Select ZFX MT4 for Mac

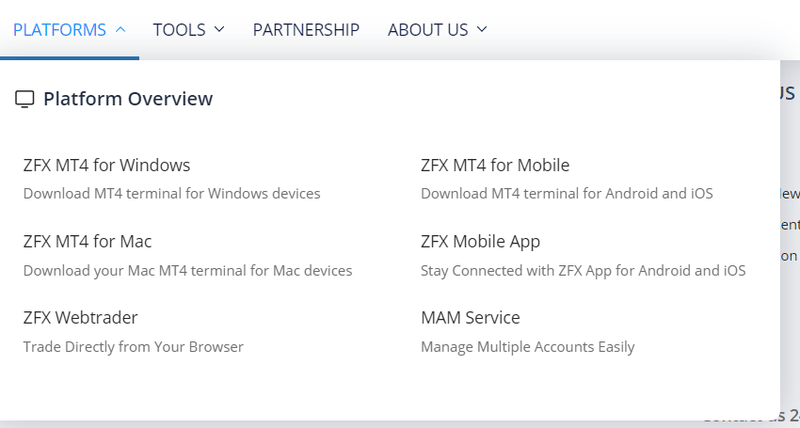pyautogui.click(x=87, y=241)
